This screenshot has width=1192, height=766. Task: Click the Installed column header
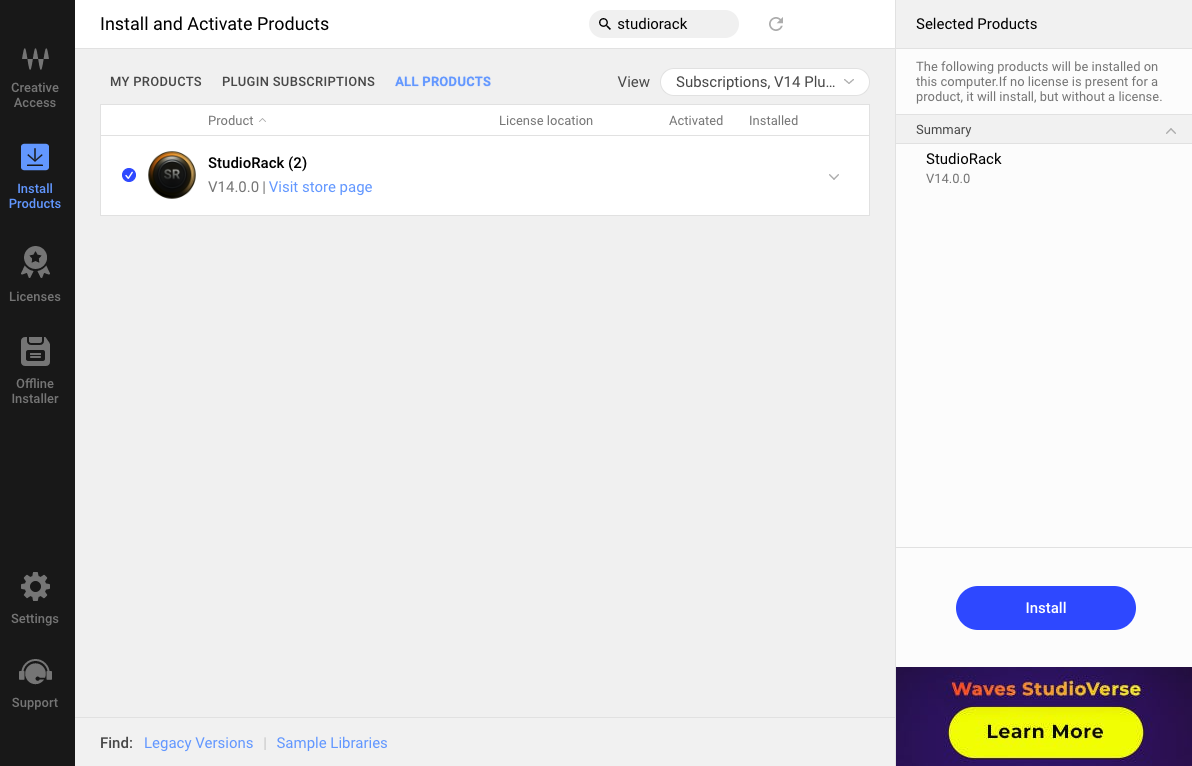(x=773, y=121)
